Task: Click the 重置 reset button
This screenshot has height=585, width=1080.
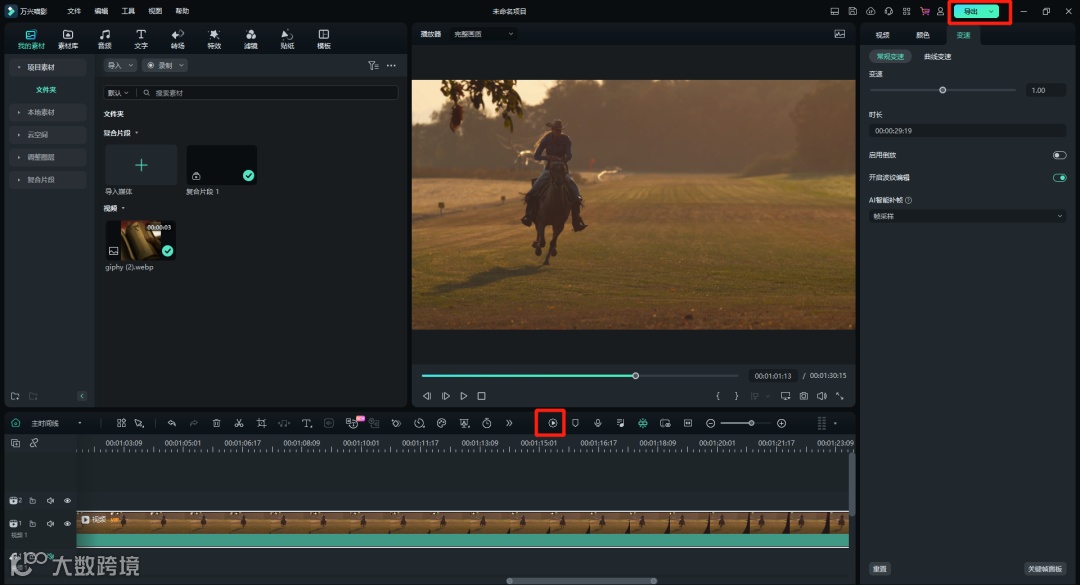Action: pyautogui.click(x=879, y=568)
